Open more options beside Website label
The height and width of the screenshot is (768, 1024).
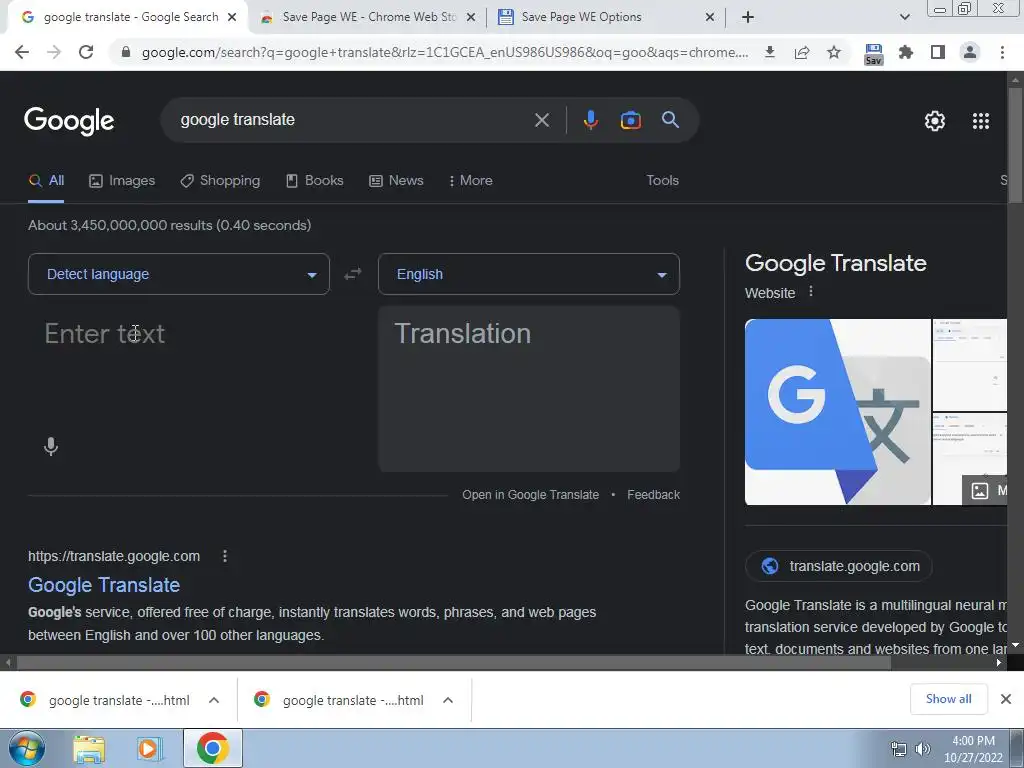(x=810, y=291)
